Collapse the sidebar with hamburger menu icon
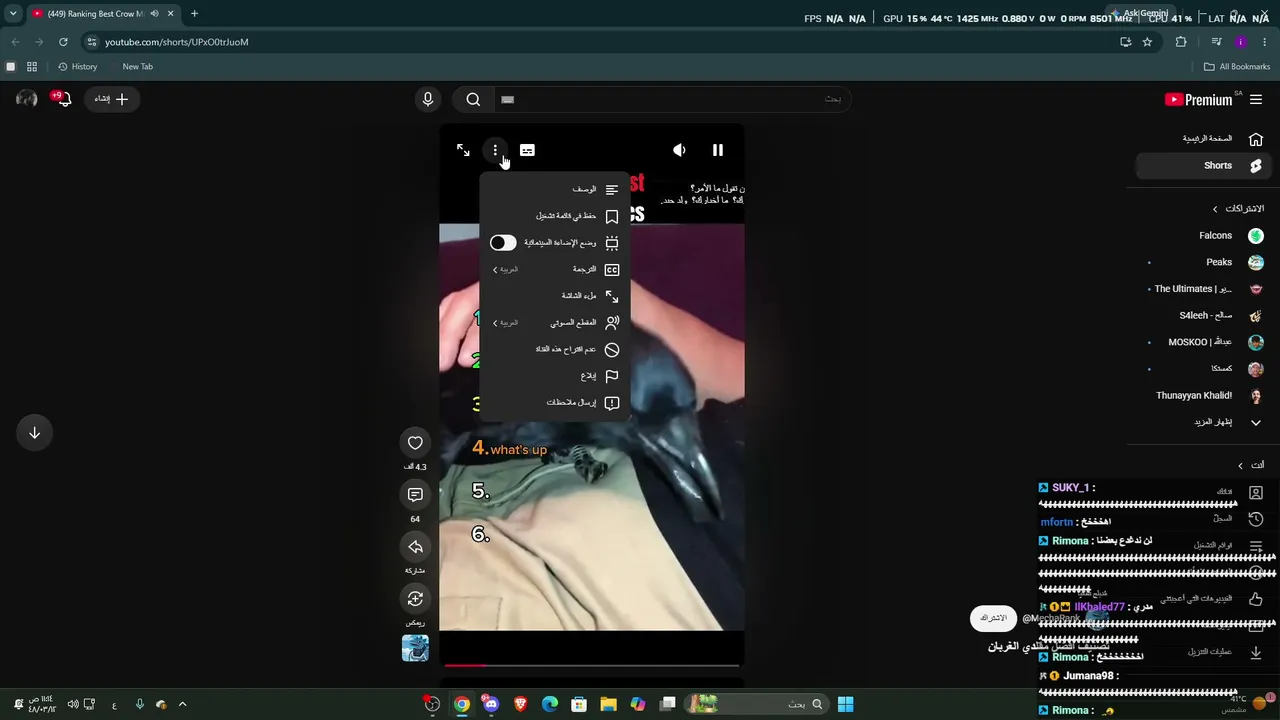 1256,100
